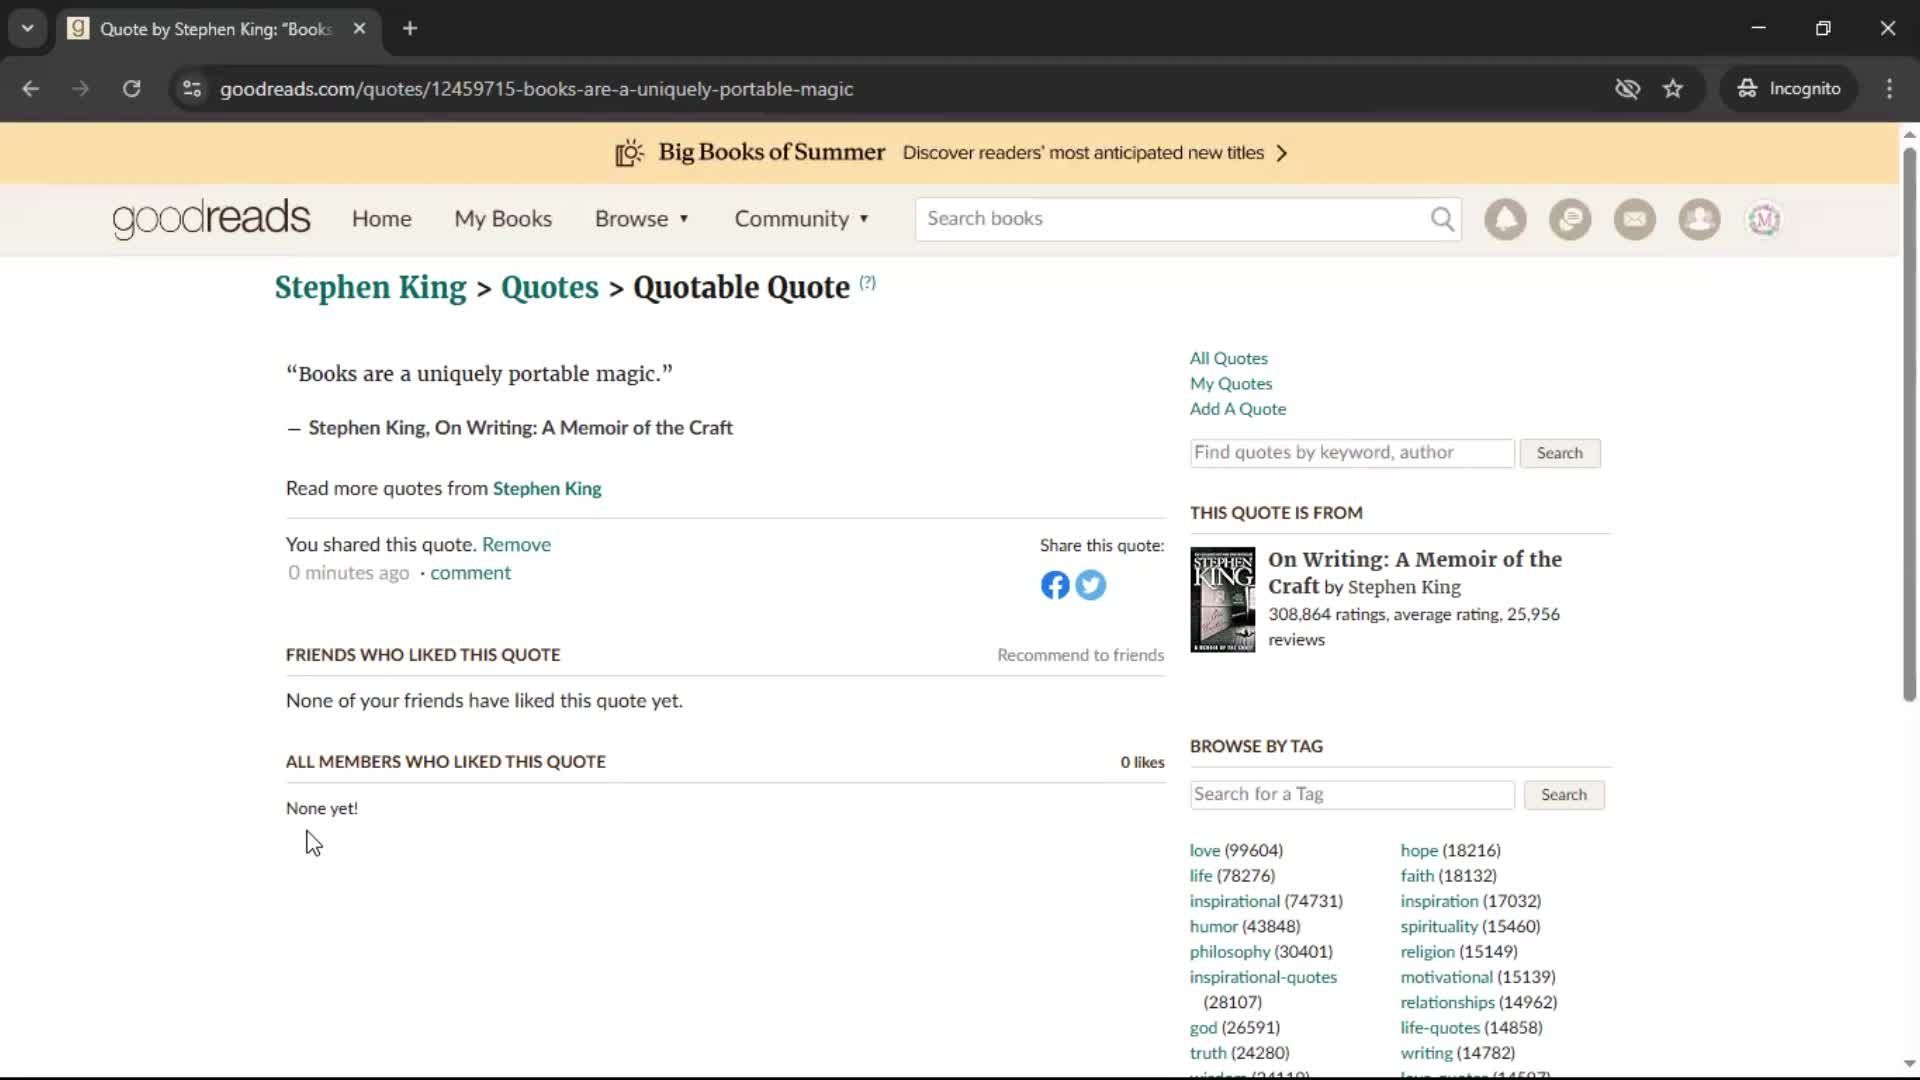Bookmark this page with the star icon
The width and height of the screenshot is (1920, 1080).
point(1673,89)
